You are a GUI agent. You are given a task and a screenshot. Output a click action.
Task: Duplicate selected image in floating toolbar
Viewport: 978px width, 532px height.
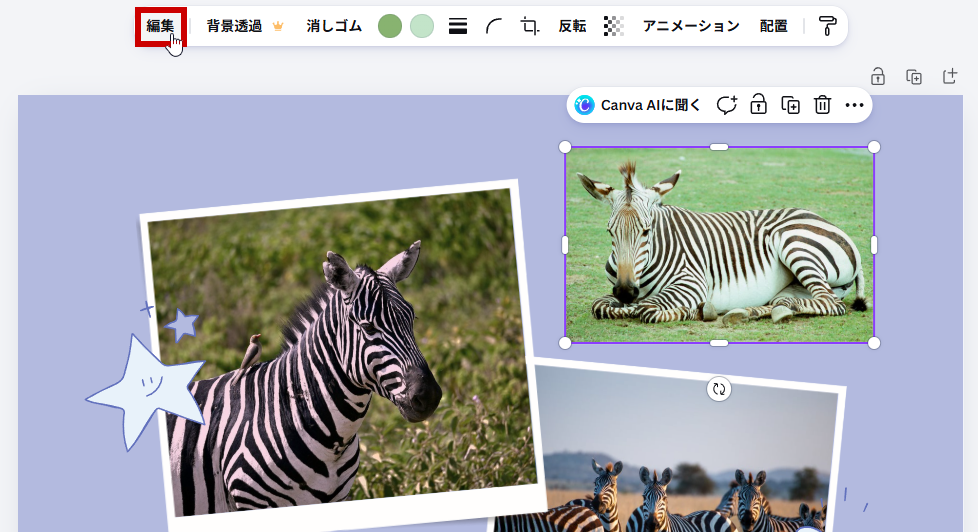[x=790, y=105]
